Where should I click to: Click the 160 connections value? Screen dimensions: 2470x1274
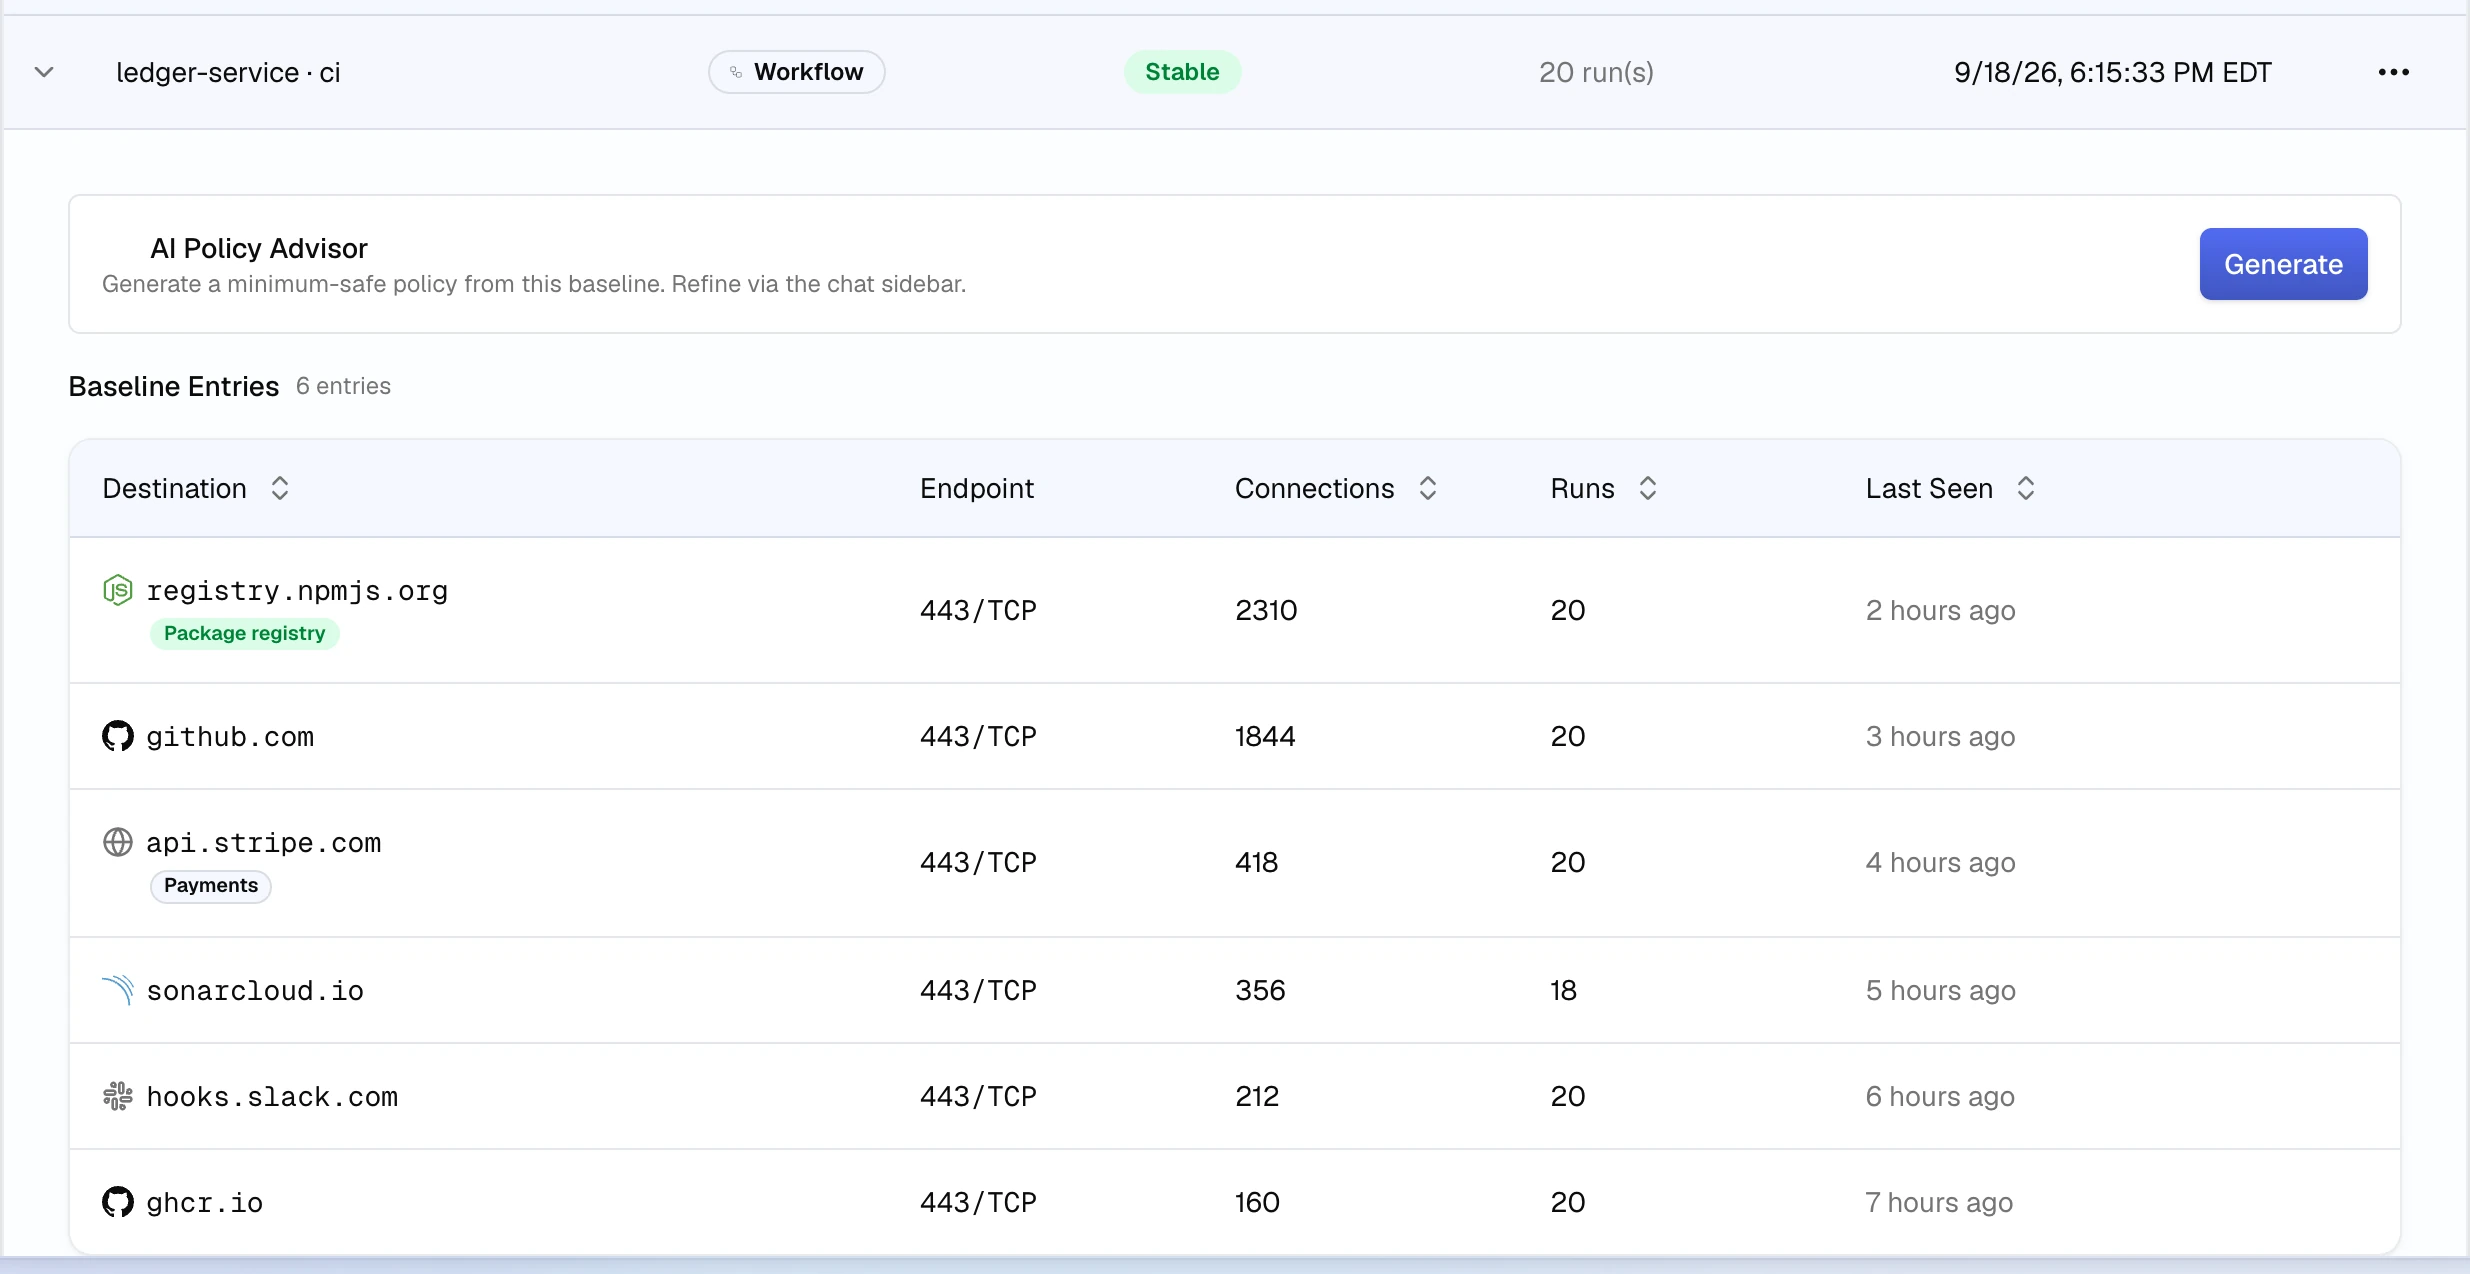[1258, 1202]
